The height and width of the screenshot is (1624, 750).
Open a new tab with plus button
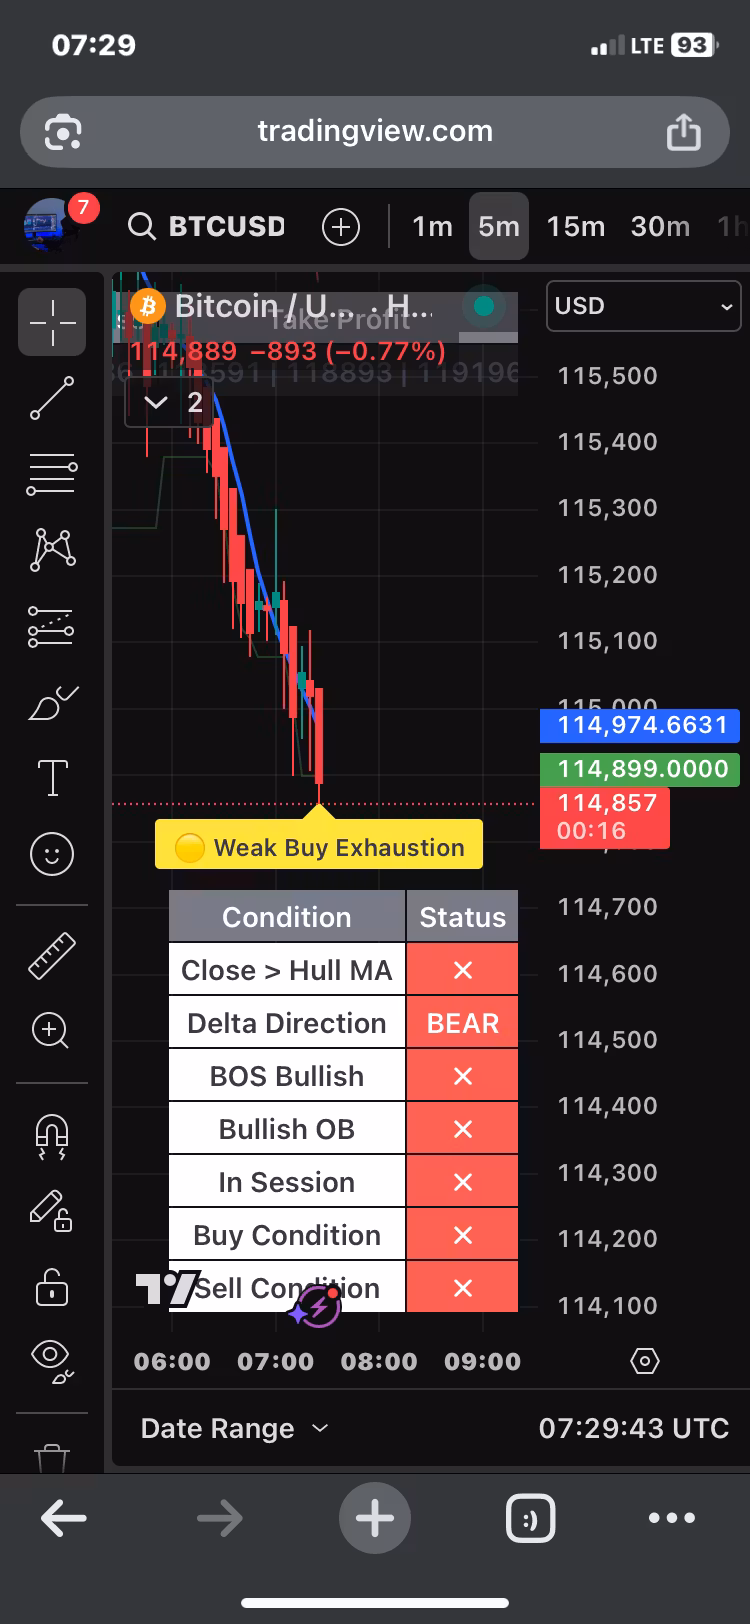[375, 1518]
